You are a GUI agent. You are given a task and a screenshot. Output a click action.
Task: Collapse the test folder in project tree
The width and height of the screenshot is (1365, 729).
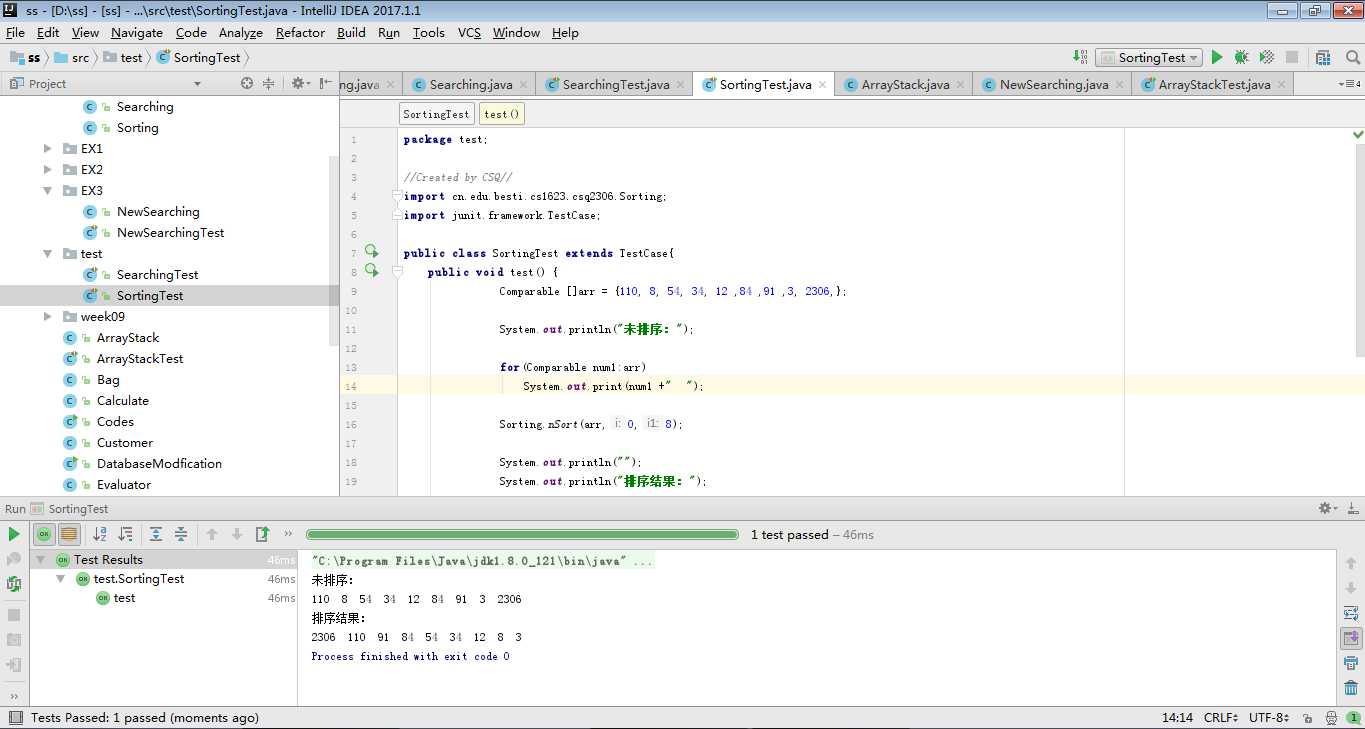(x=47, y=253)
